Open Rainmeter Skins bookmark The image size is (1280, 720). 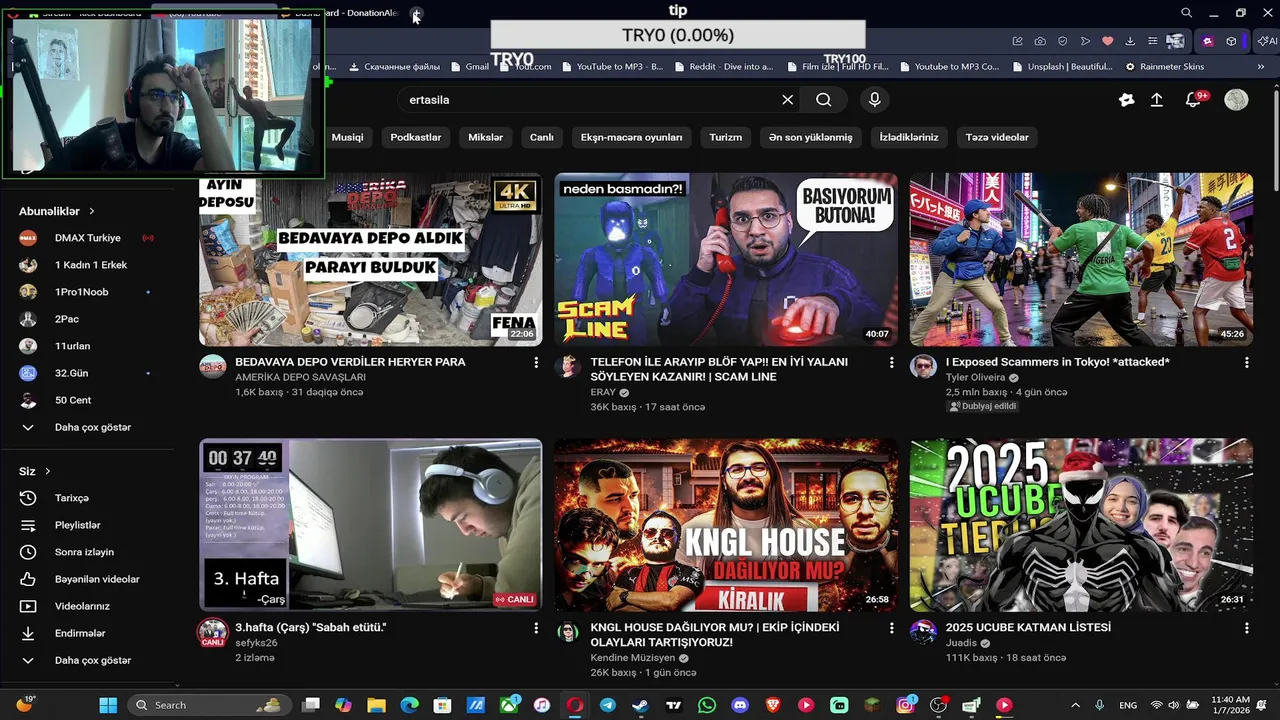pyautogui.click(x=1164, y=67)
